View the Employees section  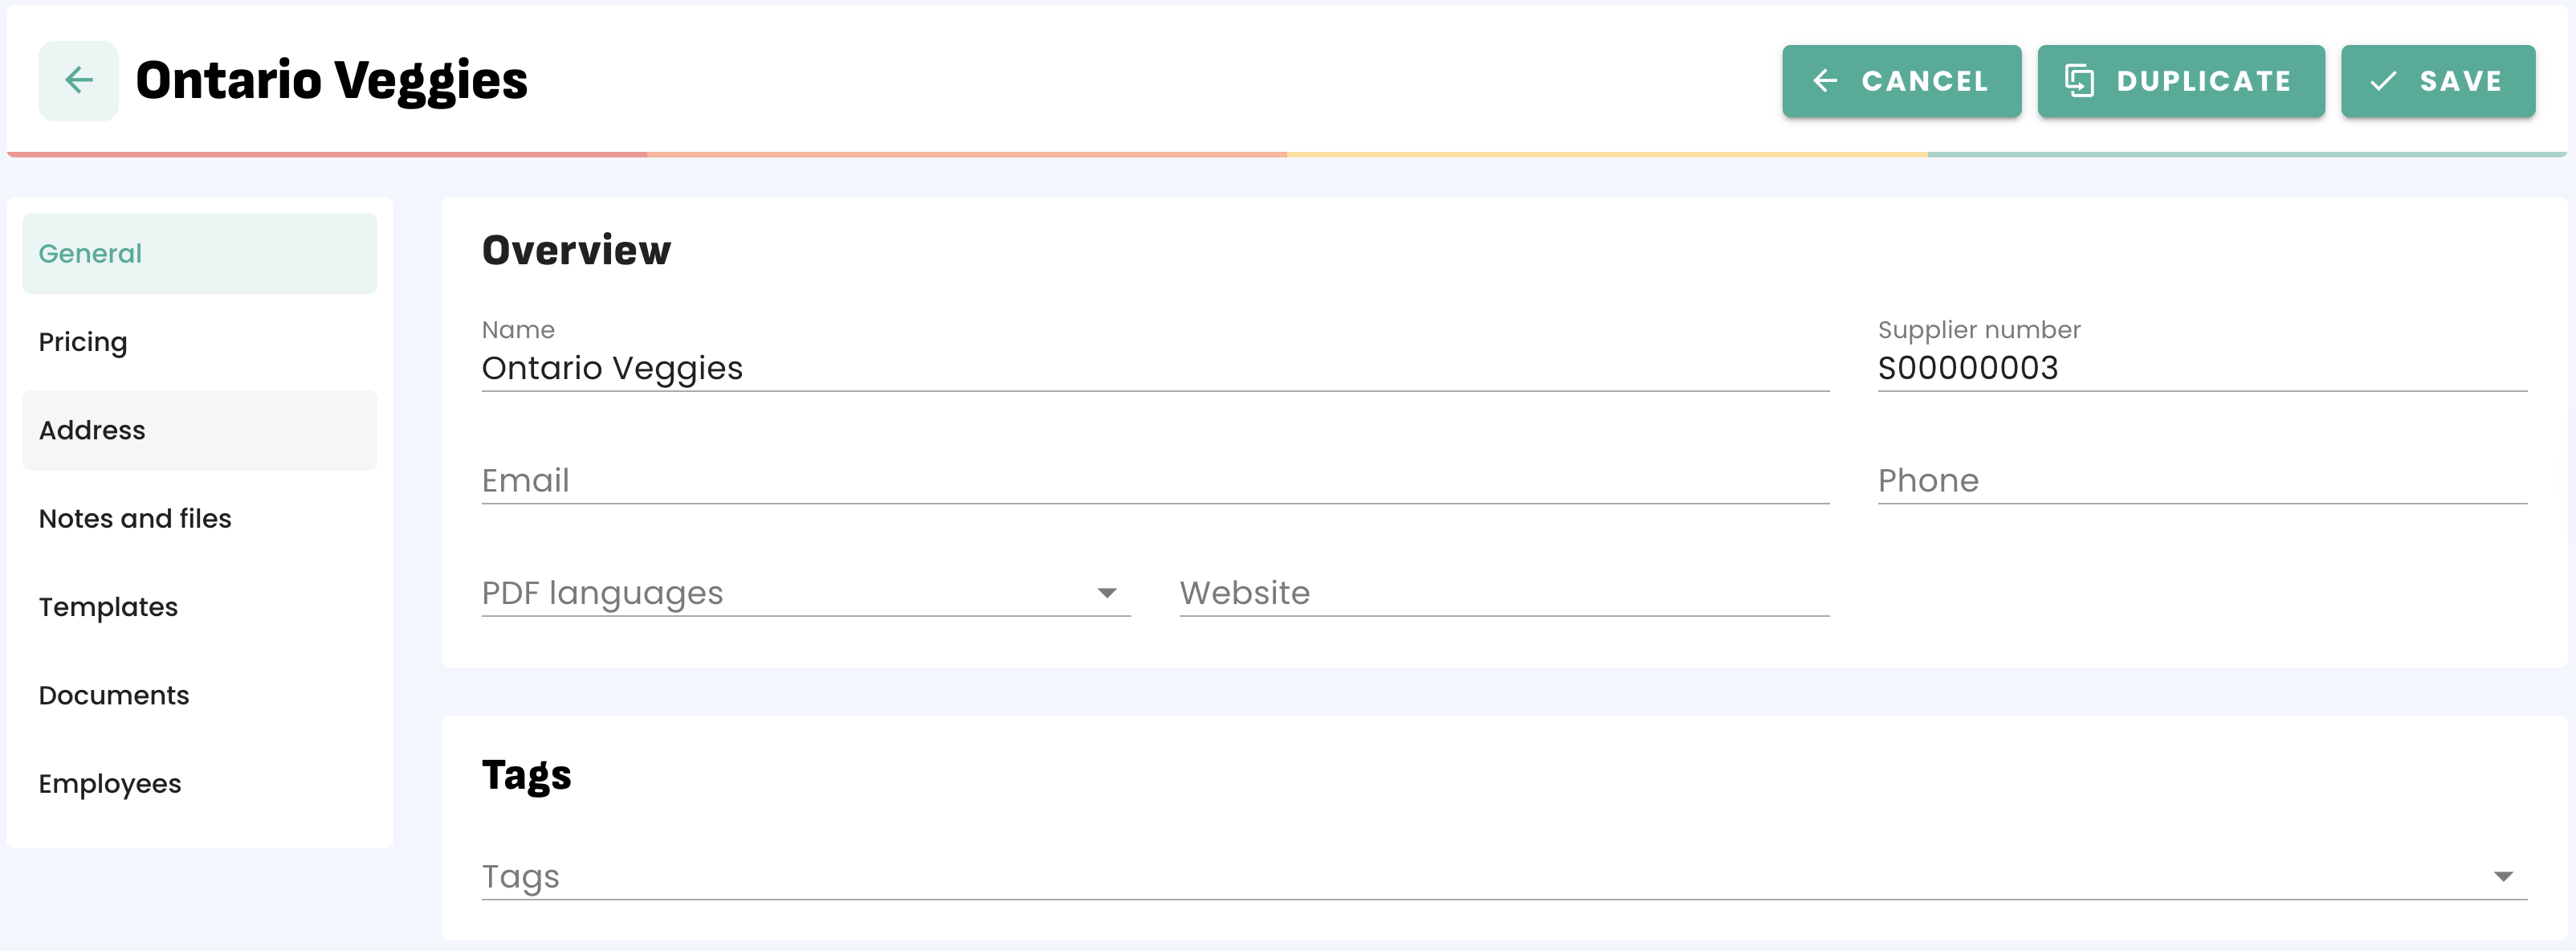point(199,784)
